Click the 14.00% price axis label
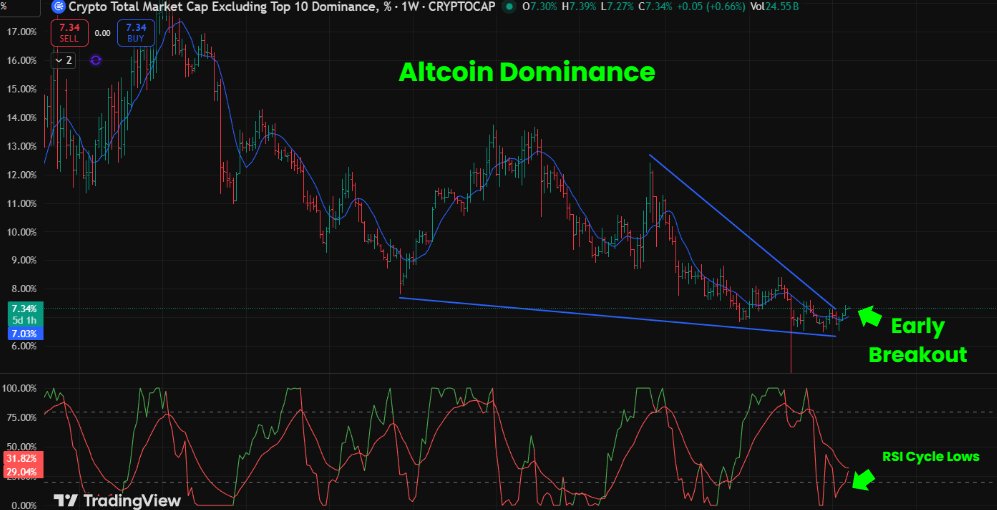 coord(21,118)
